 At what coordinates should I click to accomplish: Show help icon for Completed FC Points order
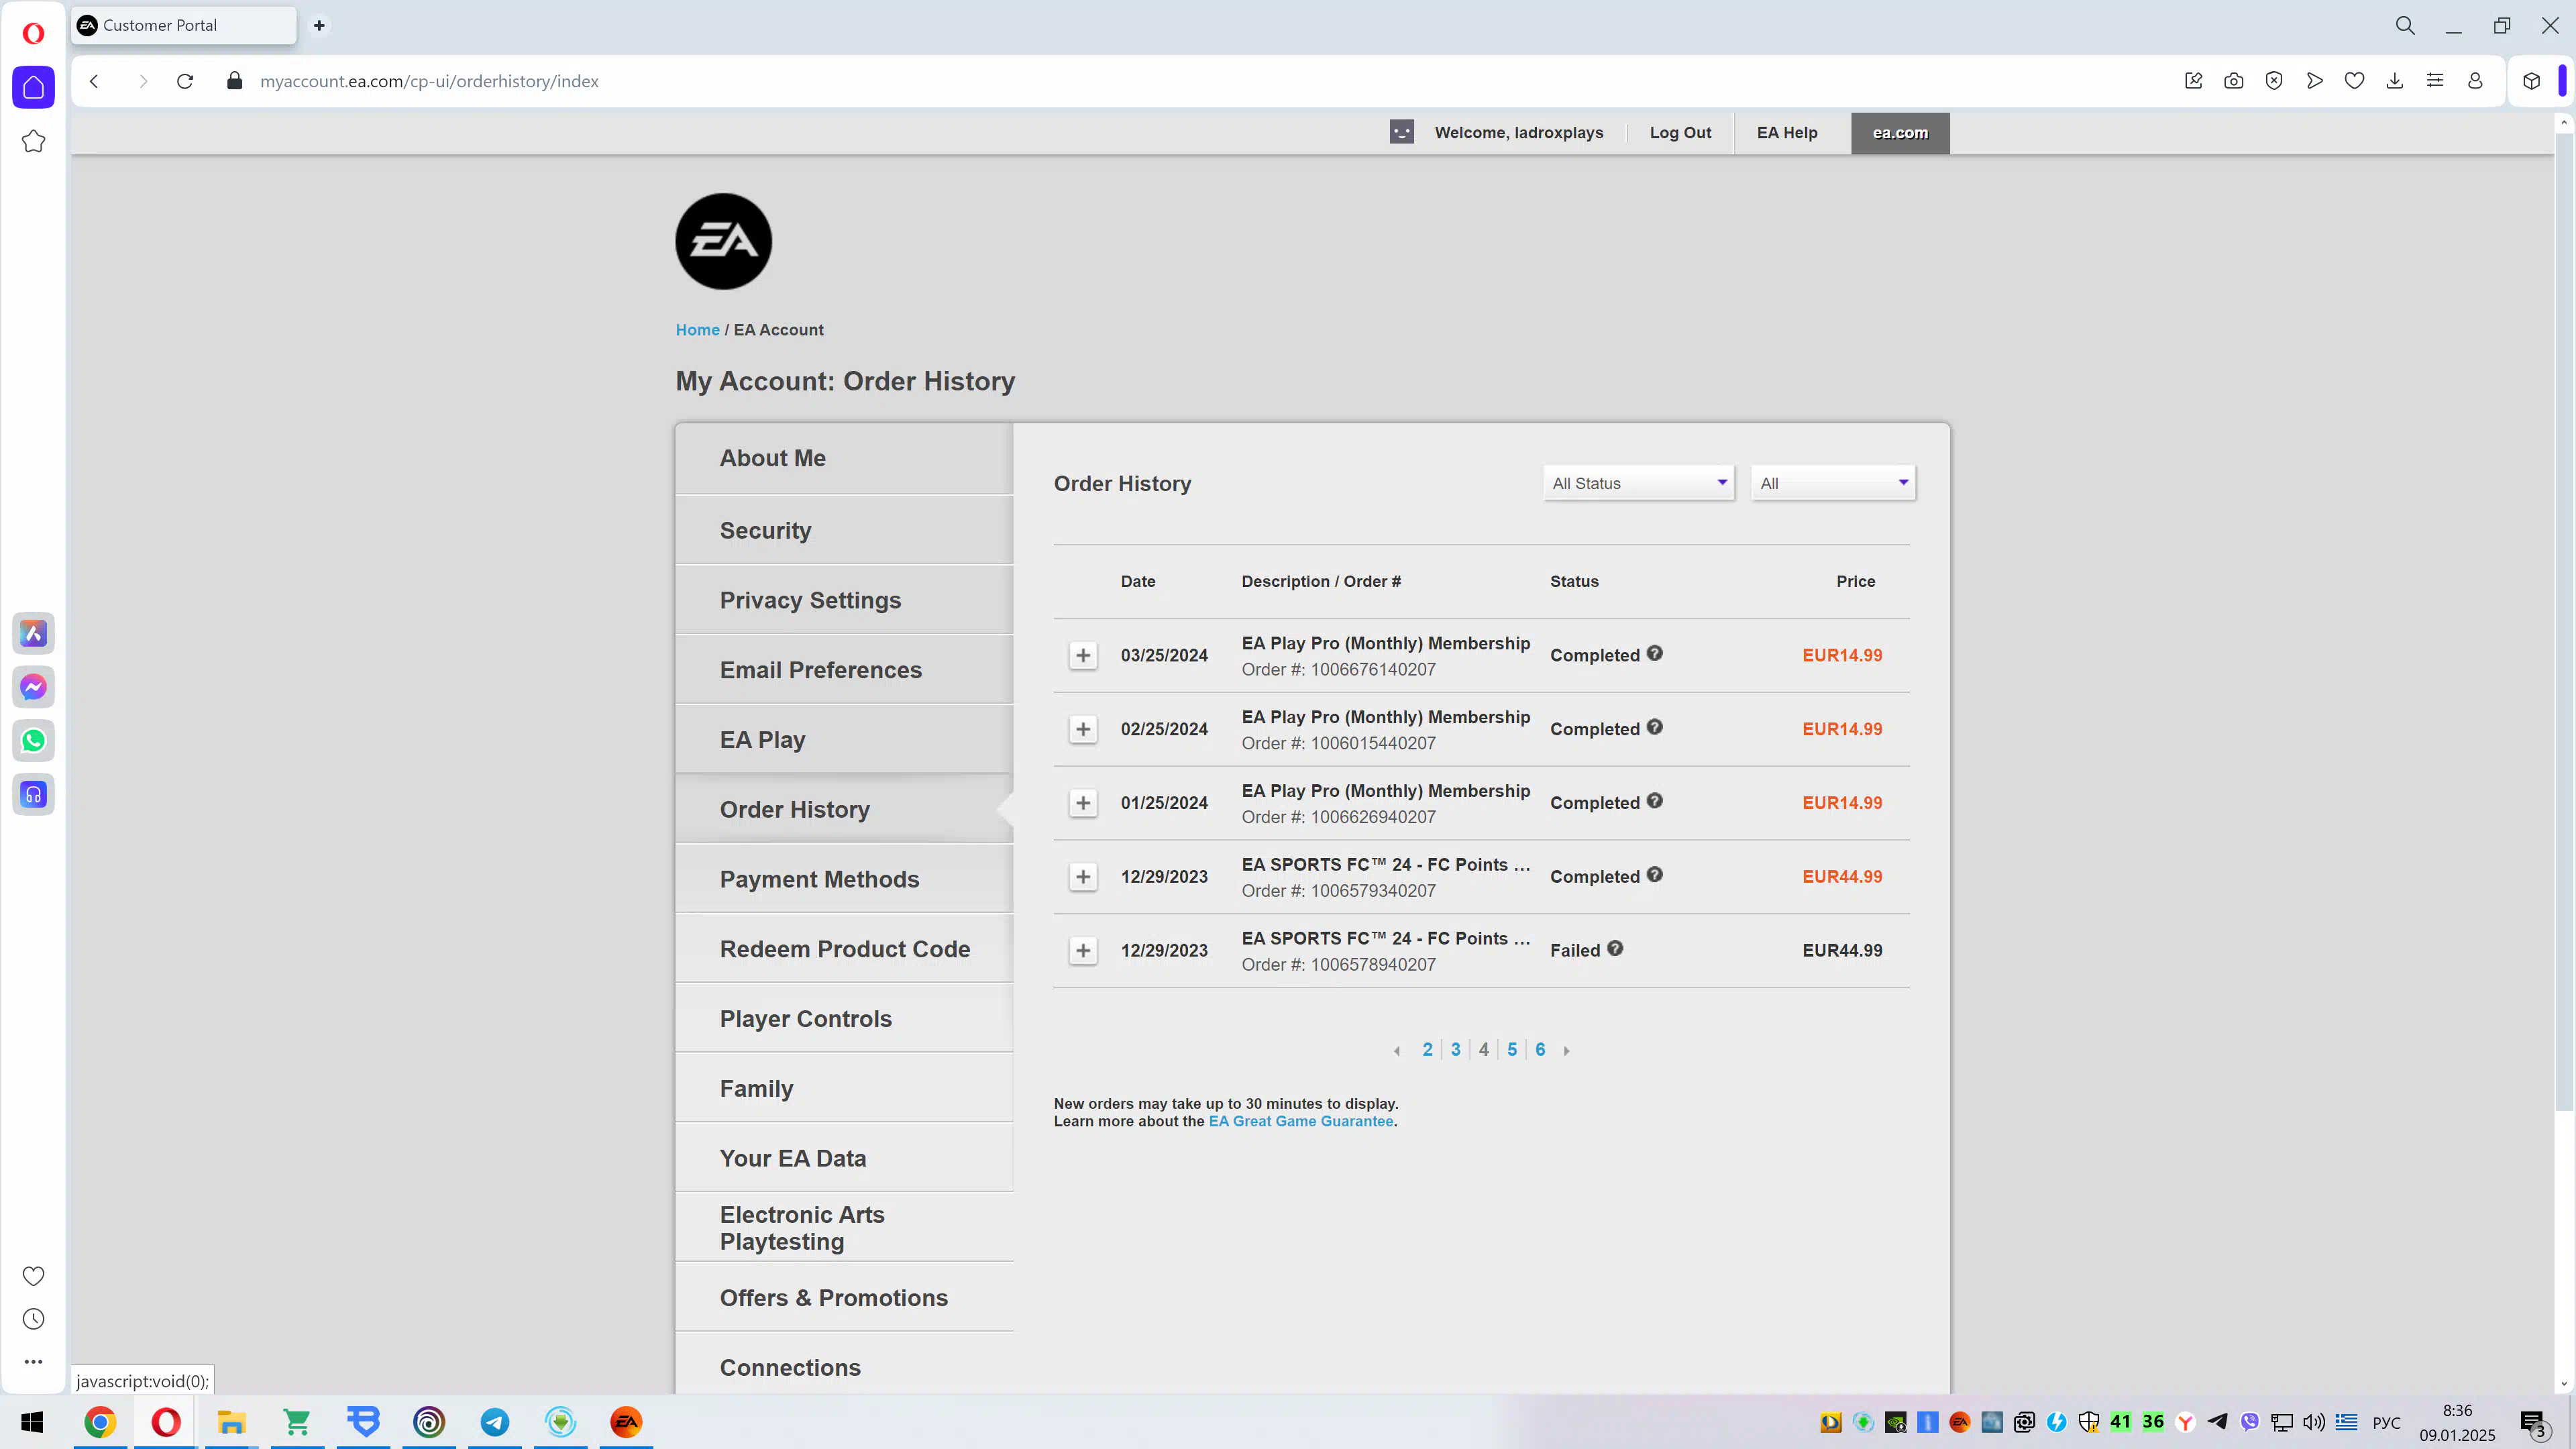coord(1655,875)
